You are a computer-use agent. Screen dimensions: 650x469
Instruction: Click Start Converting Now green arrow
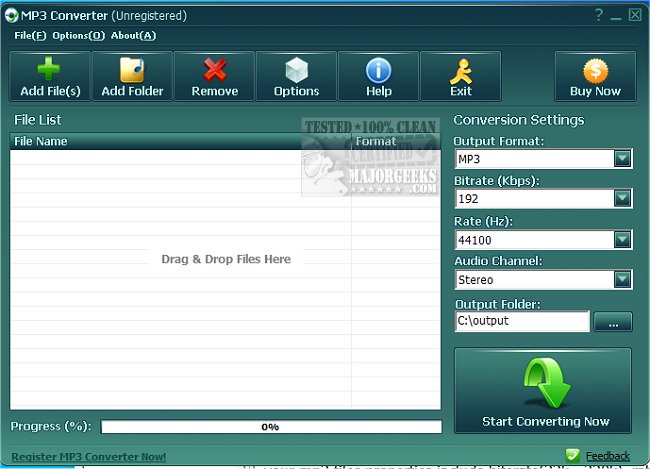click(543, 391)
